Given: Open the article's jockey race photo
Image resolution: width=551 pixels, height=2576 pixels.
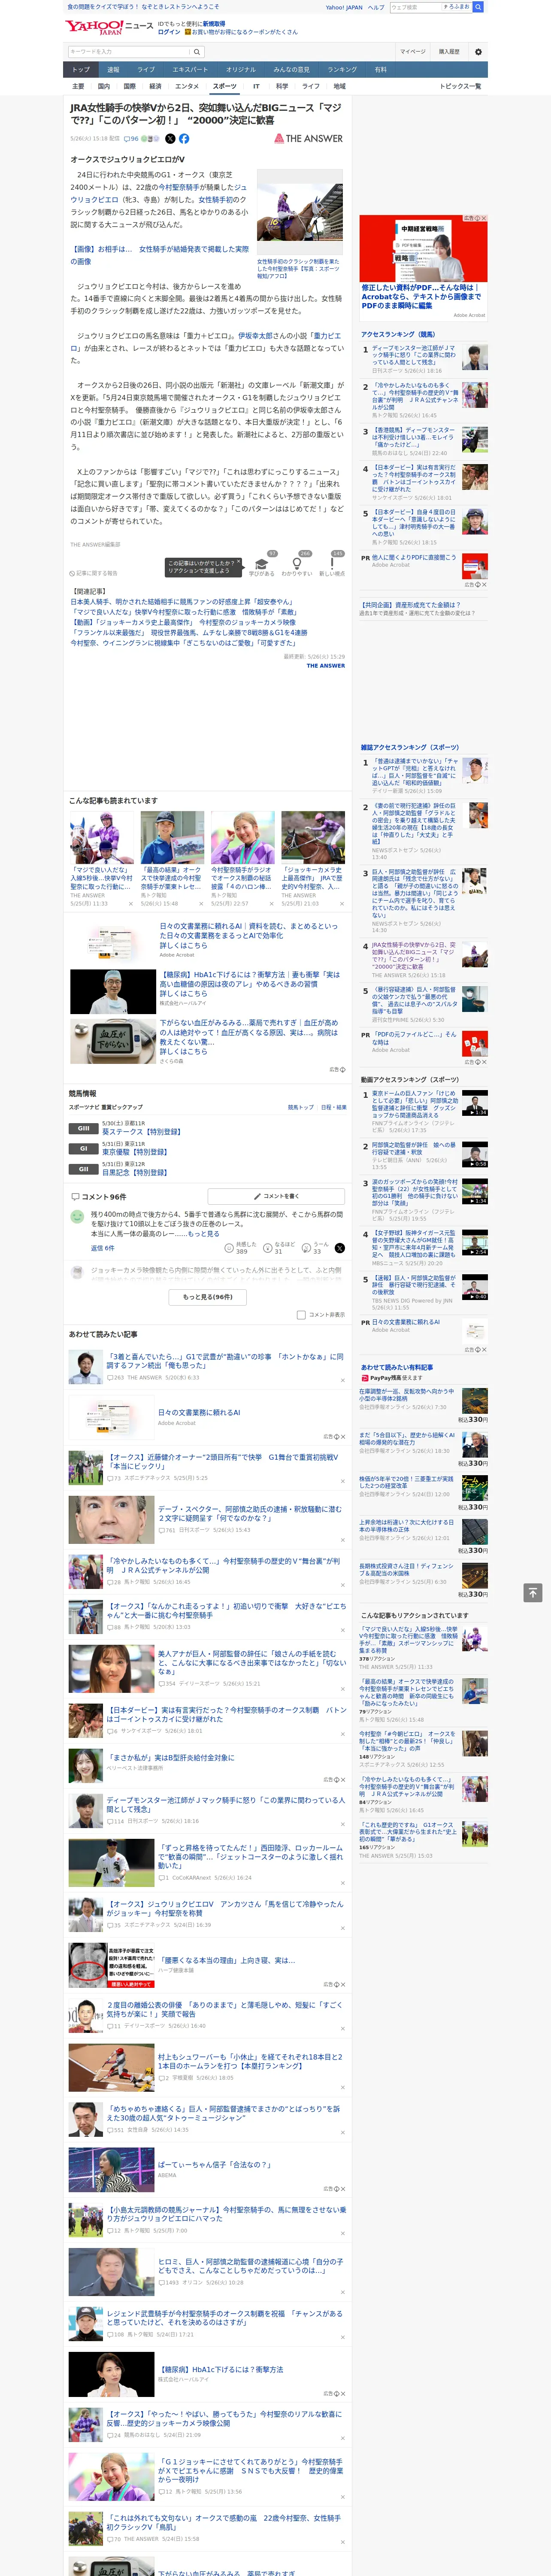Looking at the screenshot, I should pyautogui.click(x=300, y=213).
